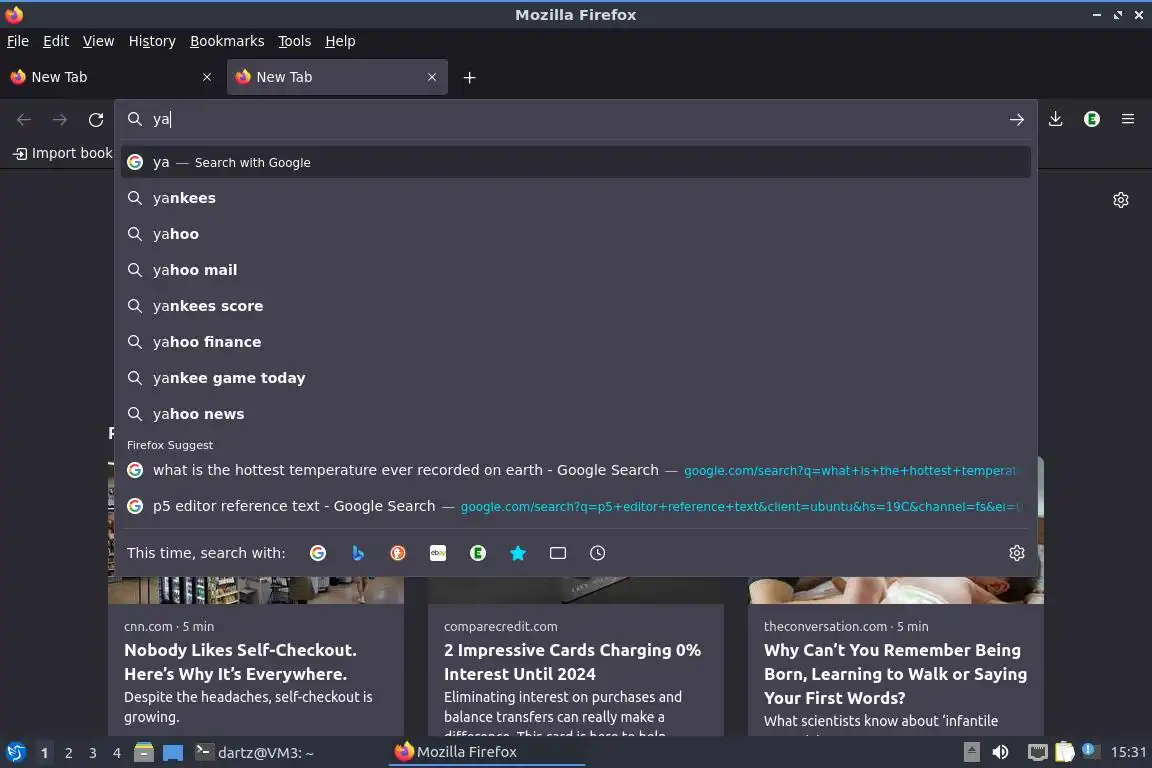Click the Mozilla Firefox taskbar entry
Image resolution: width=1152 pixels, height=768 pixels.
[x=486, y=753]
